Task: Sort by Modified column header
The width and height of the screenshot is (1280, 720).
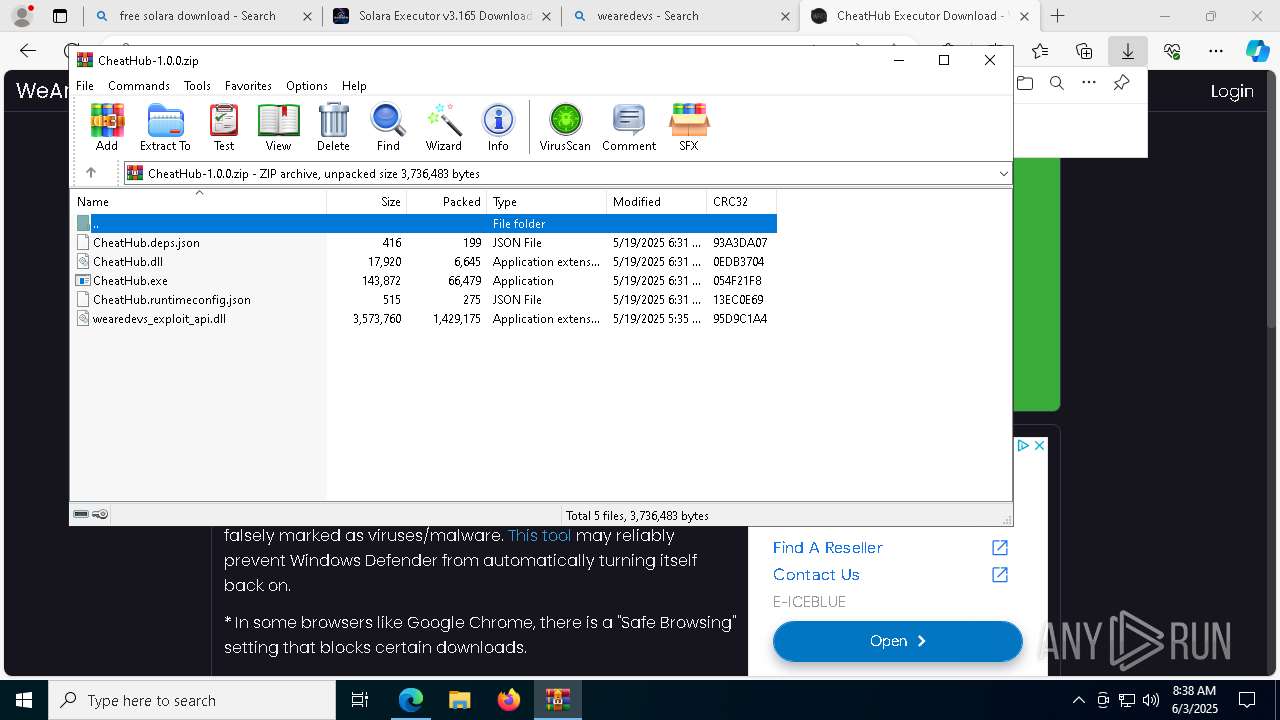Action: 656,202
